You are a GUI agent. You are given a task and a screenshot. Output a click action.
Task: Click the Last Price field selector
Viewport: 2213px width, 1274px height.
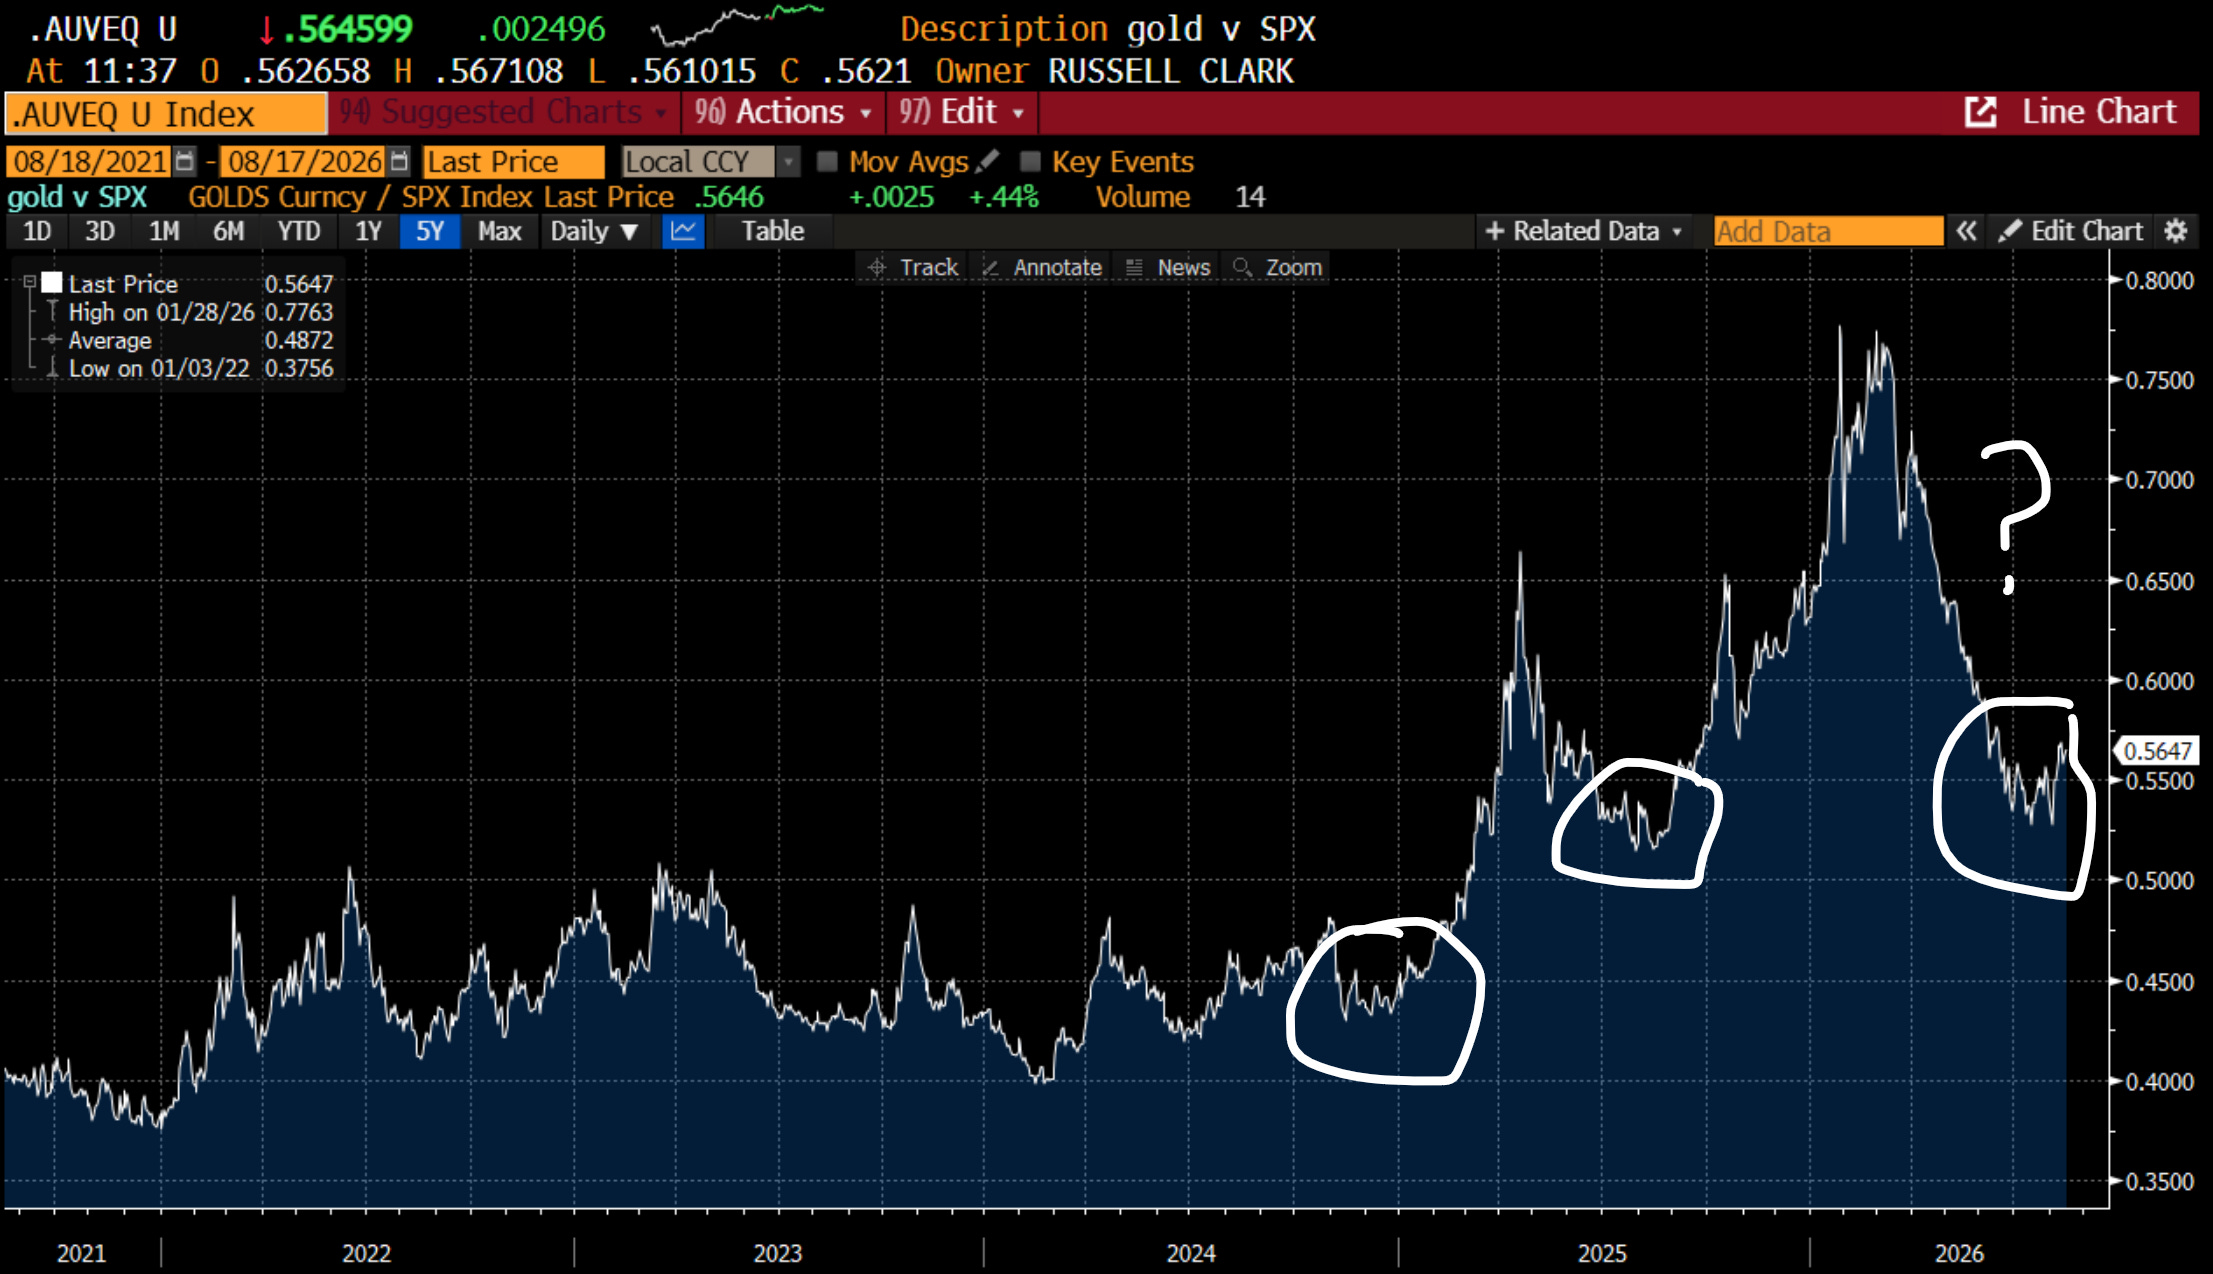coord(514,161)
